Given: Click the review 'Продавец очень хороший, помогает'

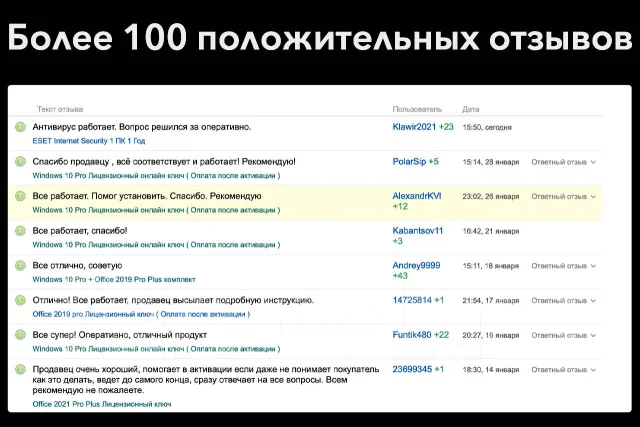Looking at the screenshot, I should pyautogui.click(x=206, y=380).
